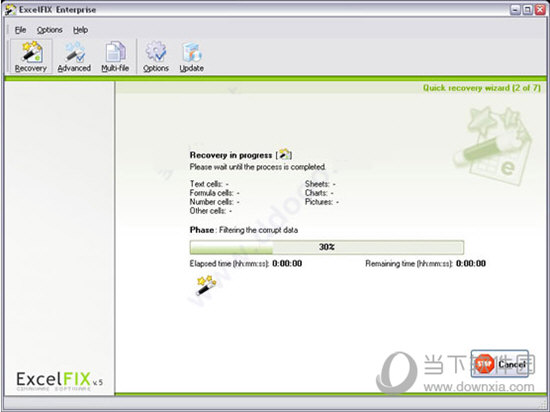Image resolution: width=550 pixels, height=412 pixels.
Task: Cancel the recovery with the stop button
Action: click(499, 364)
